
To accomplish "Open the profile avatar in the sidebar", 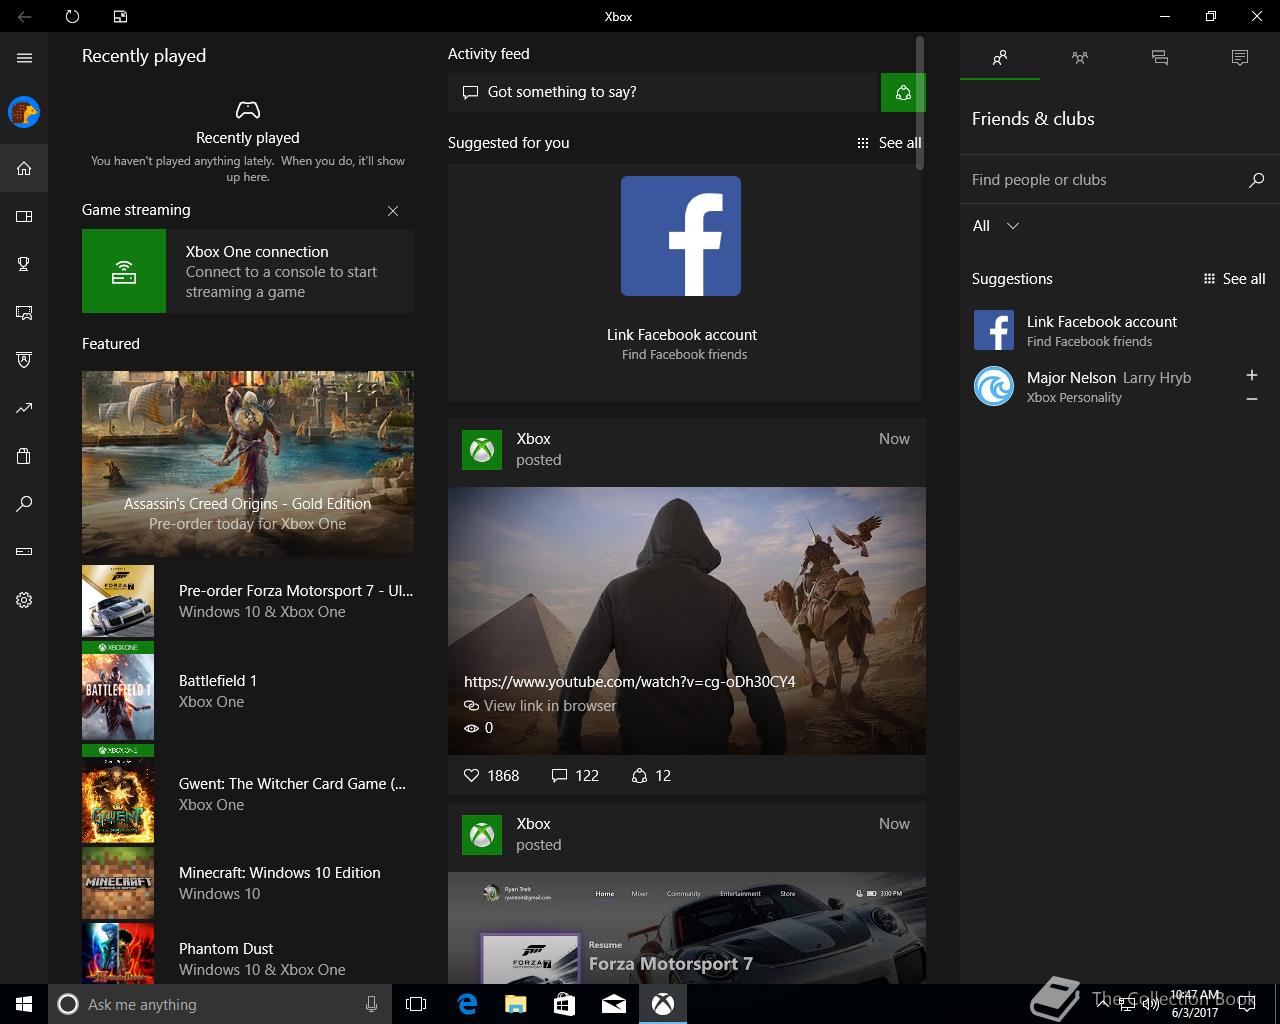I will tap(24, 112).
